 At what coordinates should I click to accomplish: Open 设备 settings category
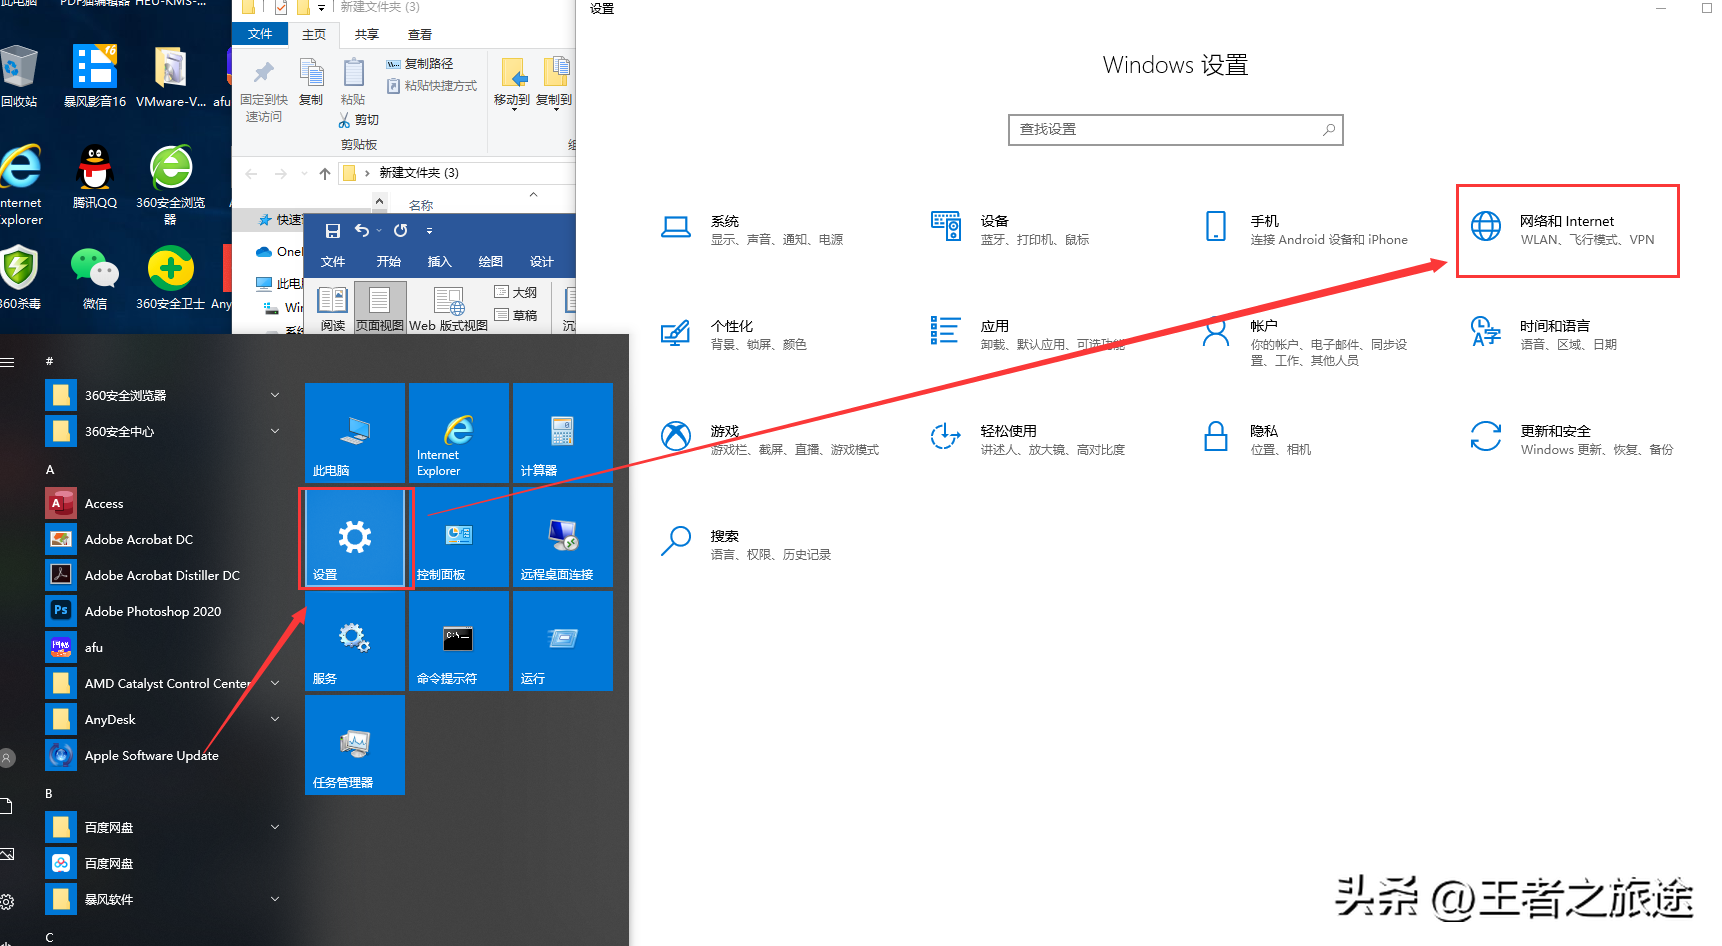pos(1010,230)
